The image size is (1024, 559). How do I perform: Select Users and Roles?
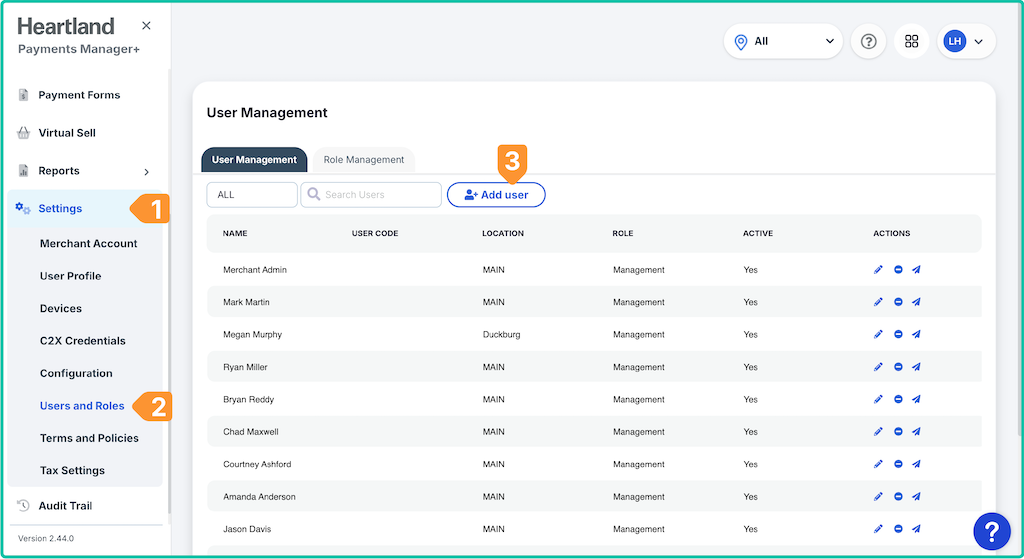point(82,406)
